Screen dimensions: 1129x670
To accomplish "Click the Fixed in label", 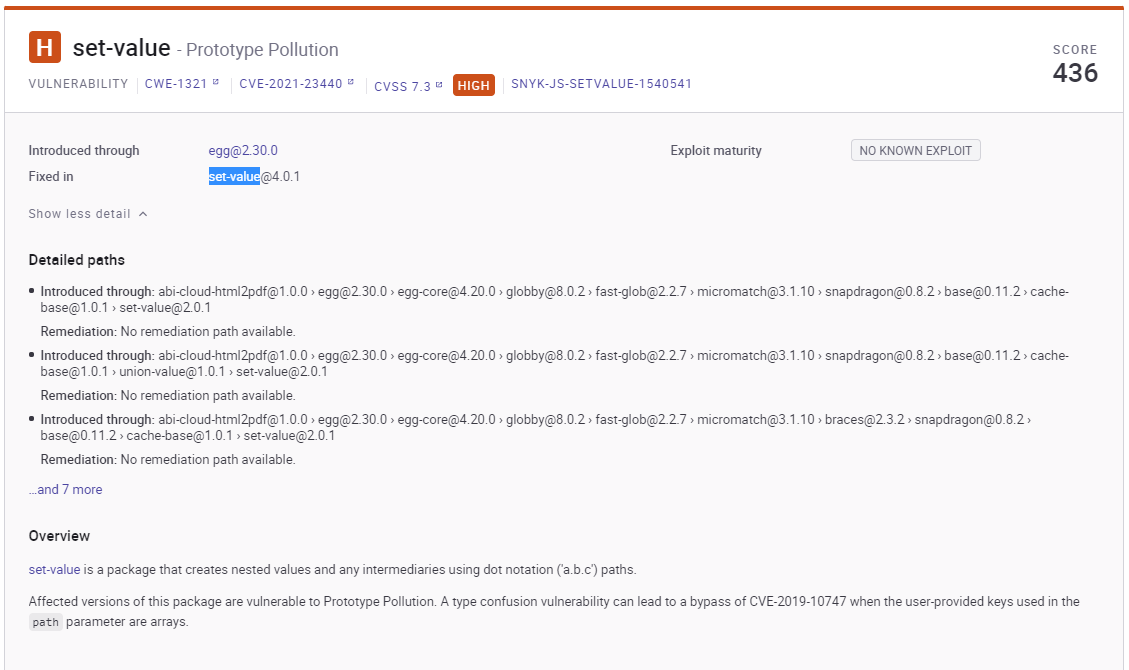I will tap(50, 176).
